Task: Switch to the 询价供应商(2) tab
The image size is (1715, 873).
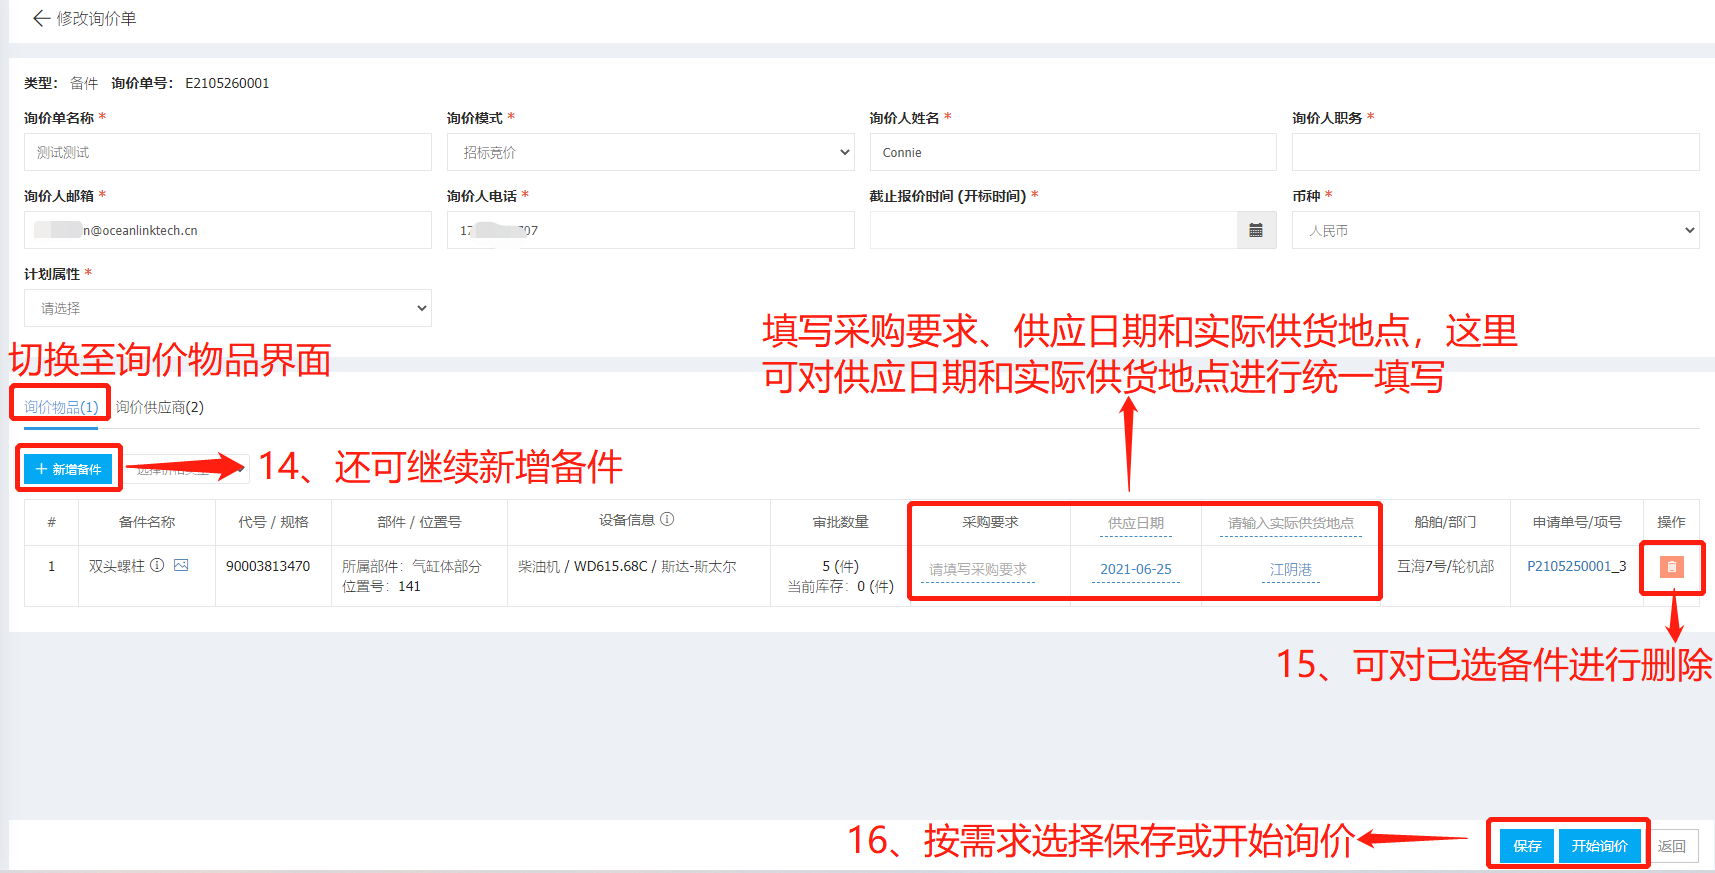Action: tap(160, 407)
